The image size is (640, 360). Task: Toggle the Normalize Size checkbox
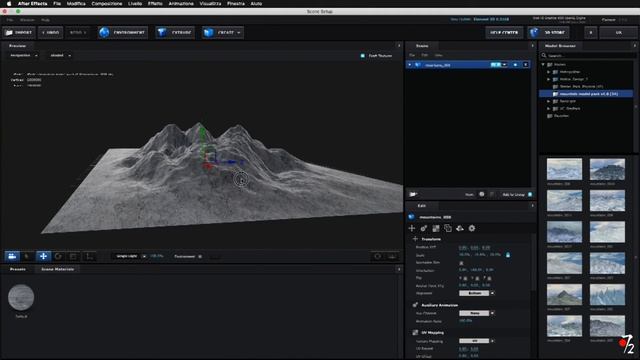tap(461, 262)
